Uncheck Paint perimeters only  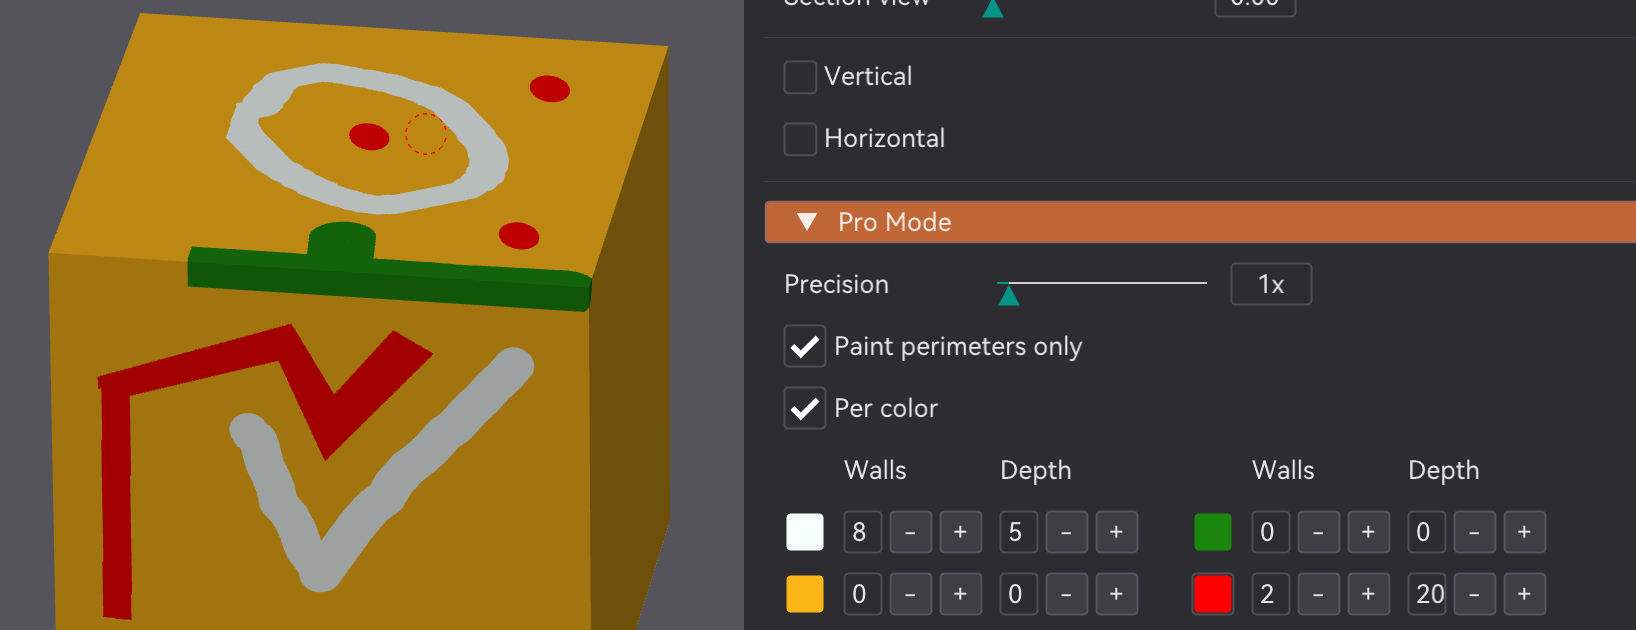[805, 347]
